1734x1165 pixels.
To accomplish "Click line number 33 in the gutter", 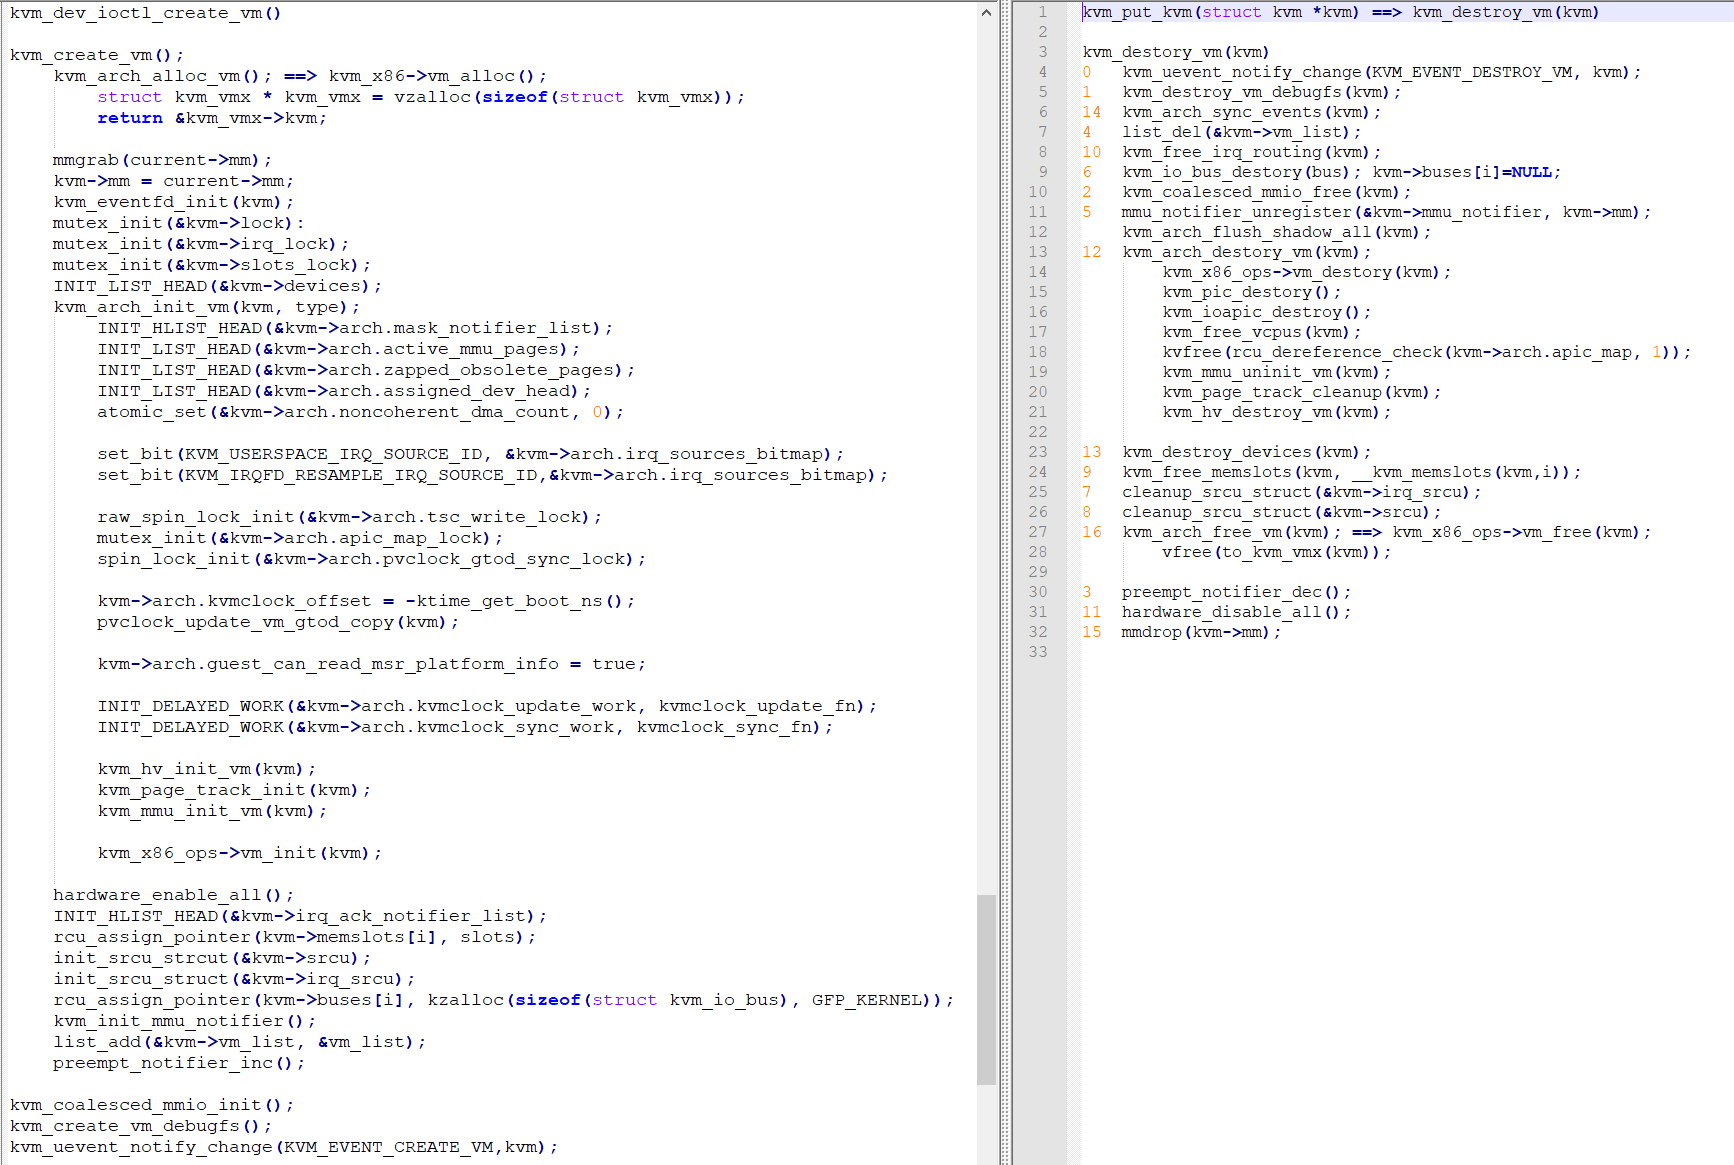I will pos(1038,652).
